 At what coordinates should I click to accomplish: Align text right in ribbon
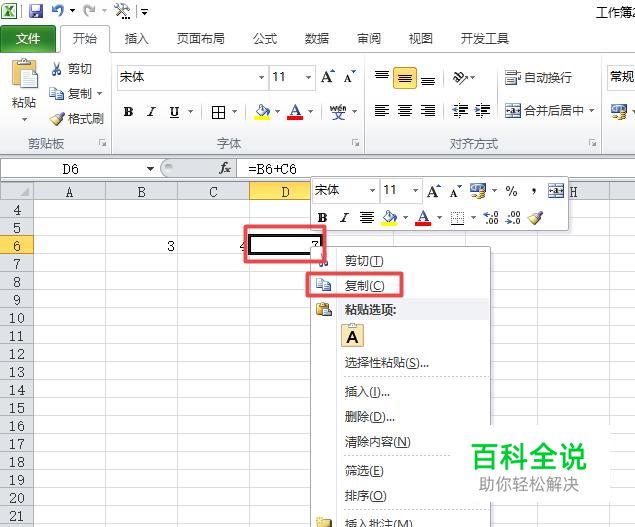tap(428, 110)
